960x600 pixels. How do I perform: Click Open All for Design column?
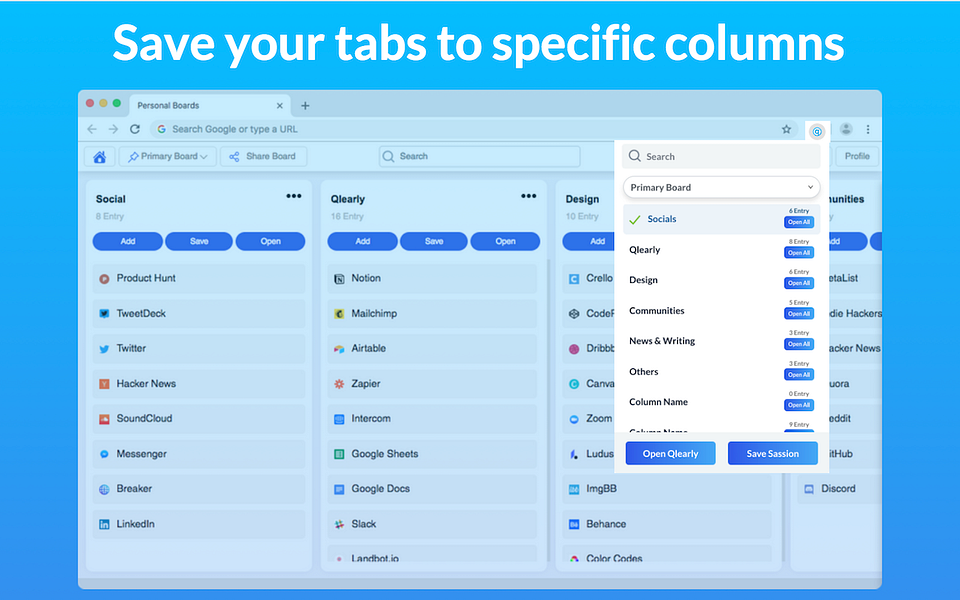799,283
